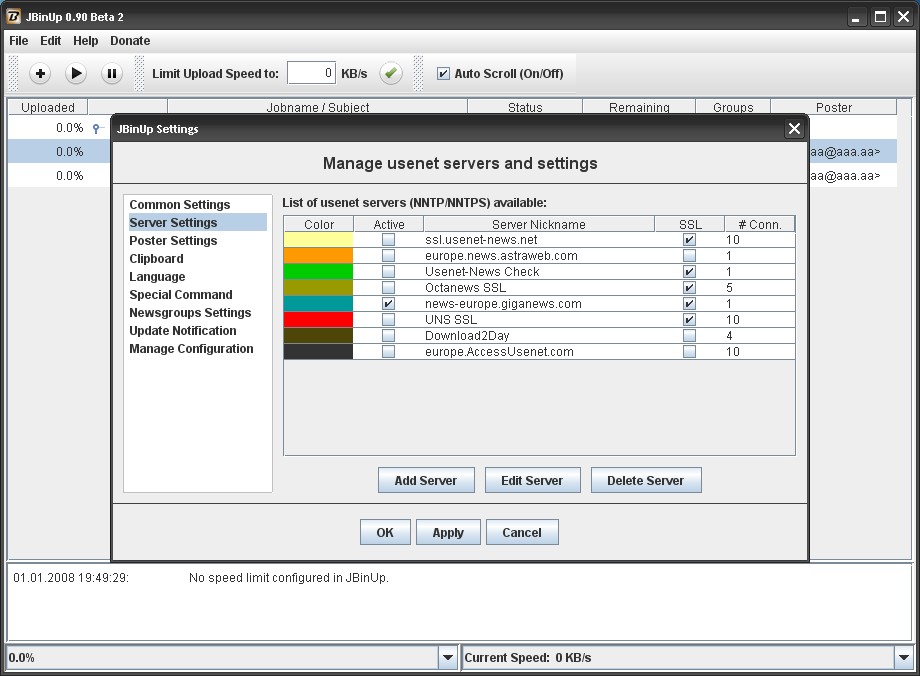The height and width of the screenshot is (676, 920).
Task: Click the JBinUp app icon in title bar
Action: click(x=13, y=16)
